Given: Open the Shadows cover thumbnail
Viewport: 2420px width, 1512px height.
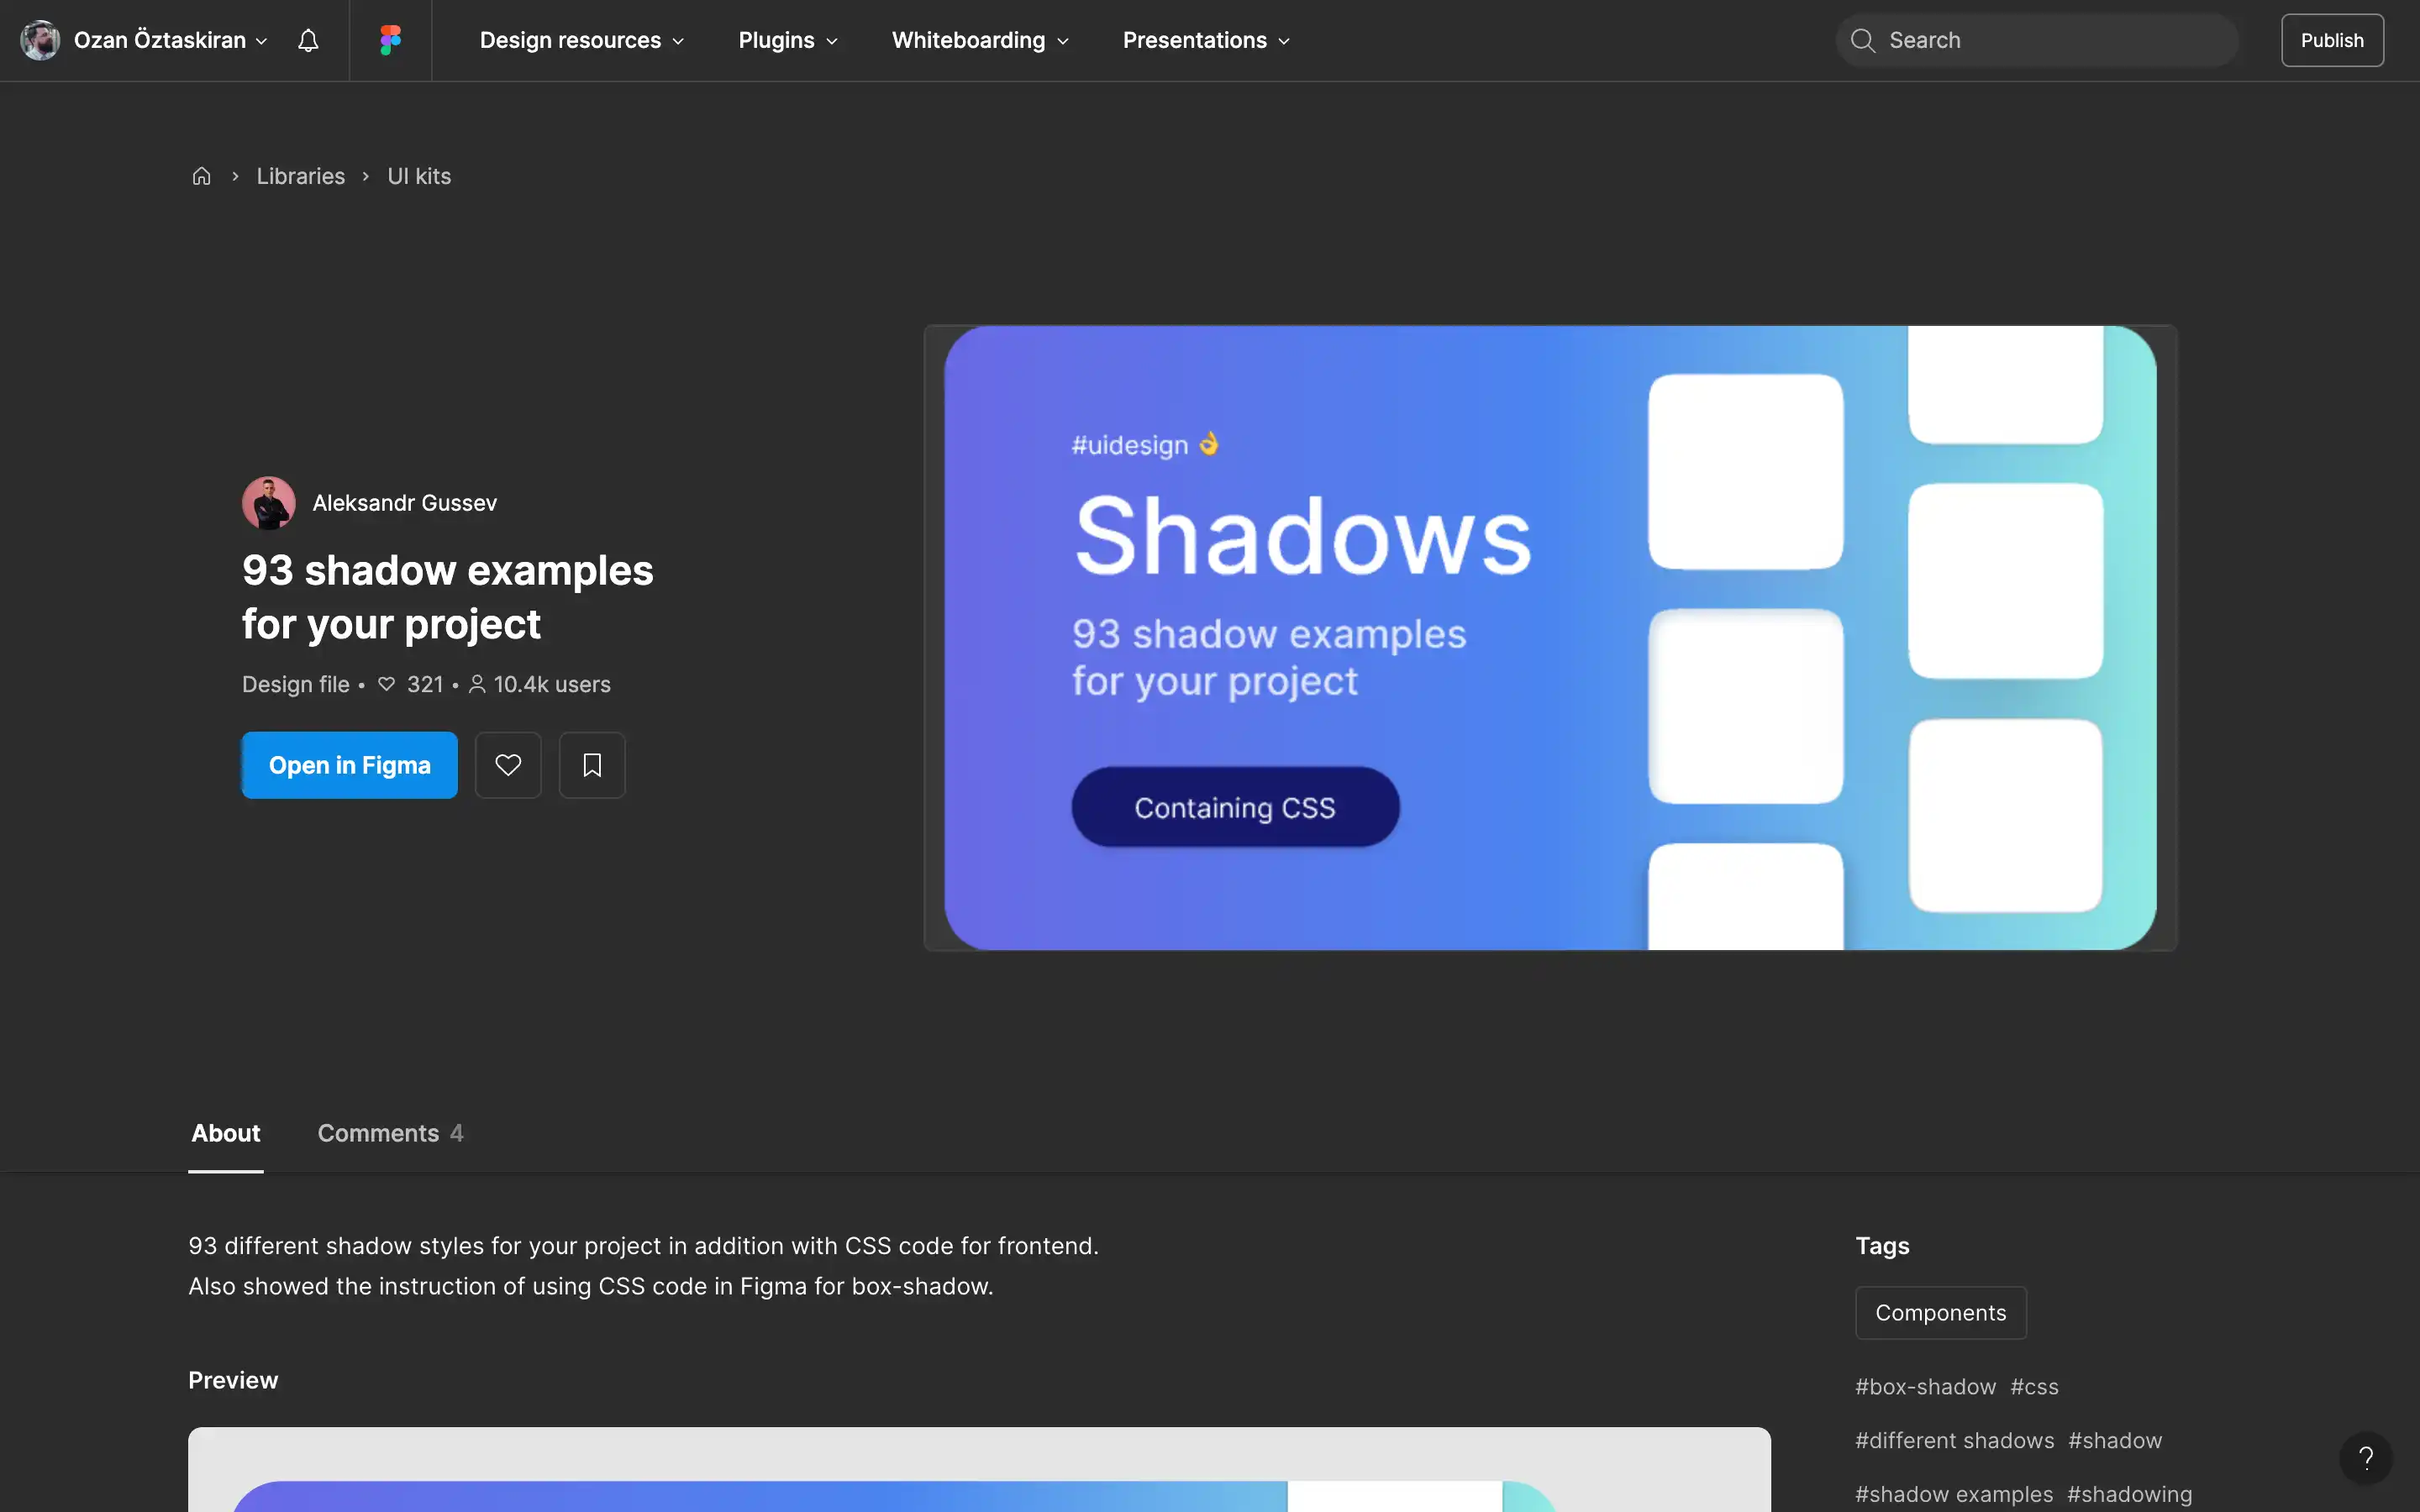Looking at the screenshot, I should coord(1550,638).
